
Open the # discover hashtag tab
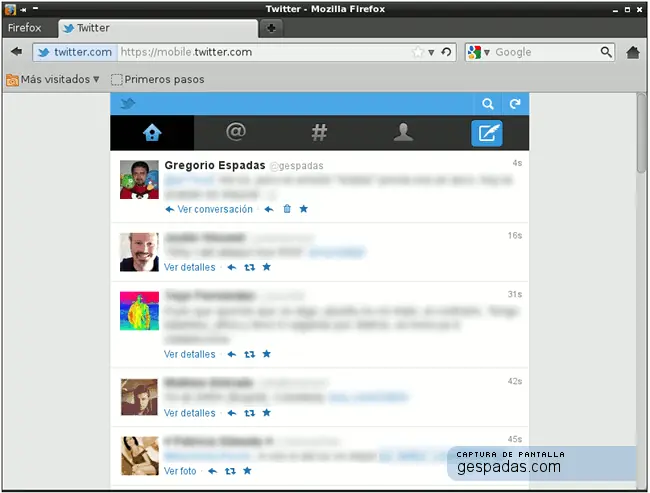coord(319,133)
